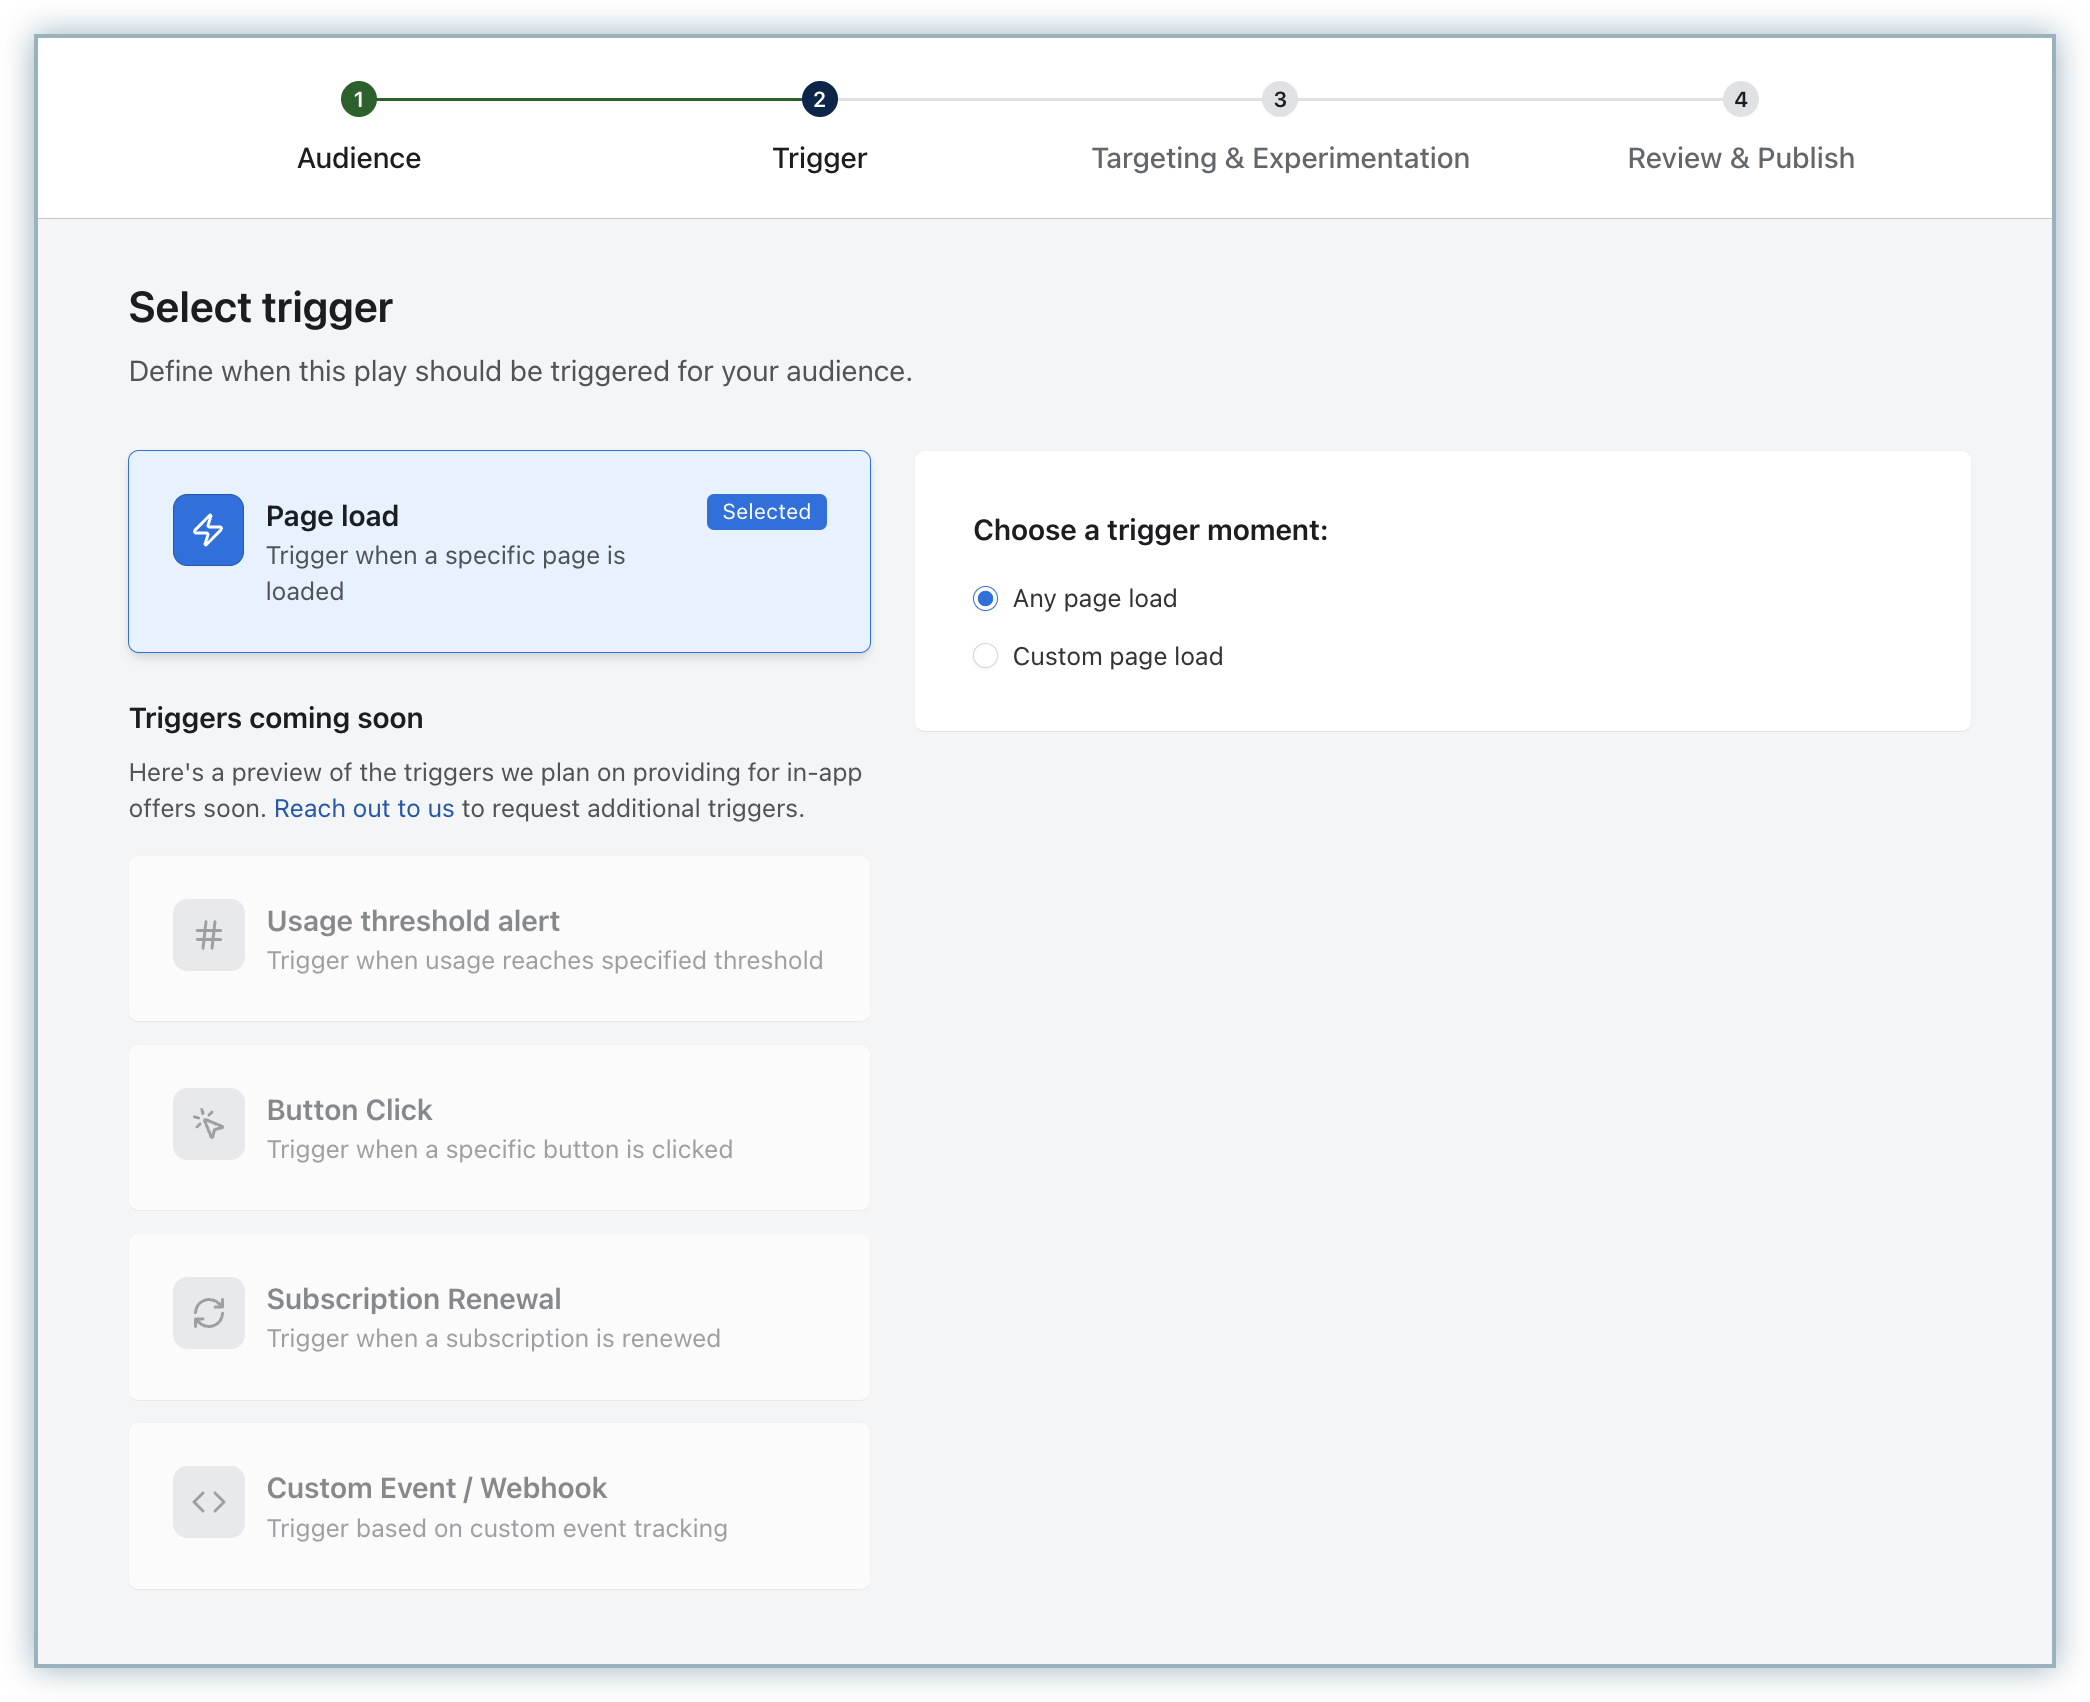2090x1702 pixels.
Task: Click the Usage threshold alert title
Action: pyautogui.click(x=413, y=921)
